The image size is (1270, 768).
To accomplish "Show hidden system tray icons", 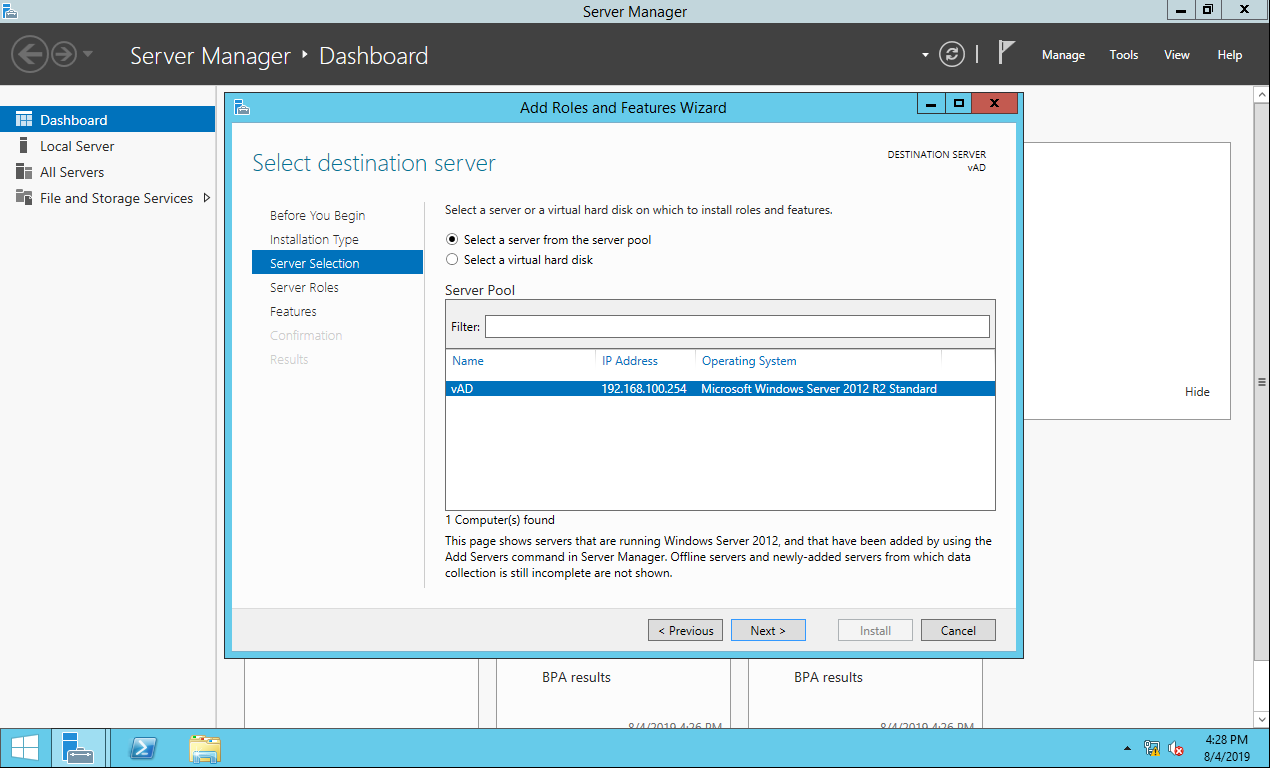I will click(1128, 748).
